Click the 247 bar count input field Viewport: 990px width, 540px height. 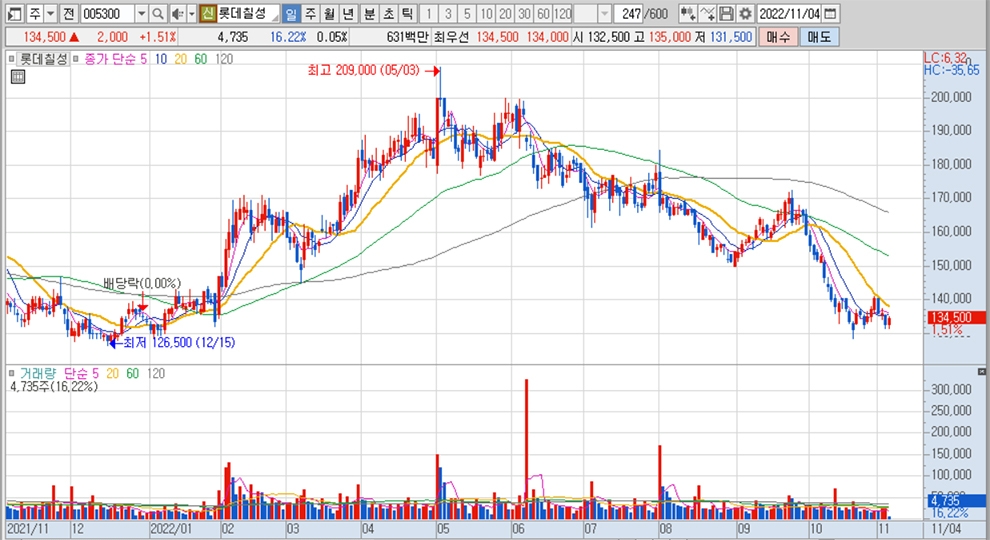(631, 14)
